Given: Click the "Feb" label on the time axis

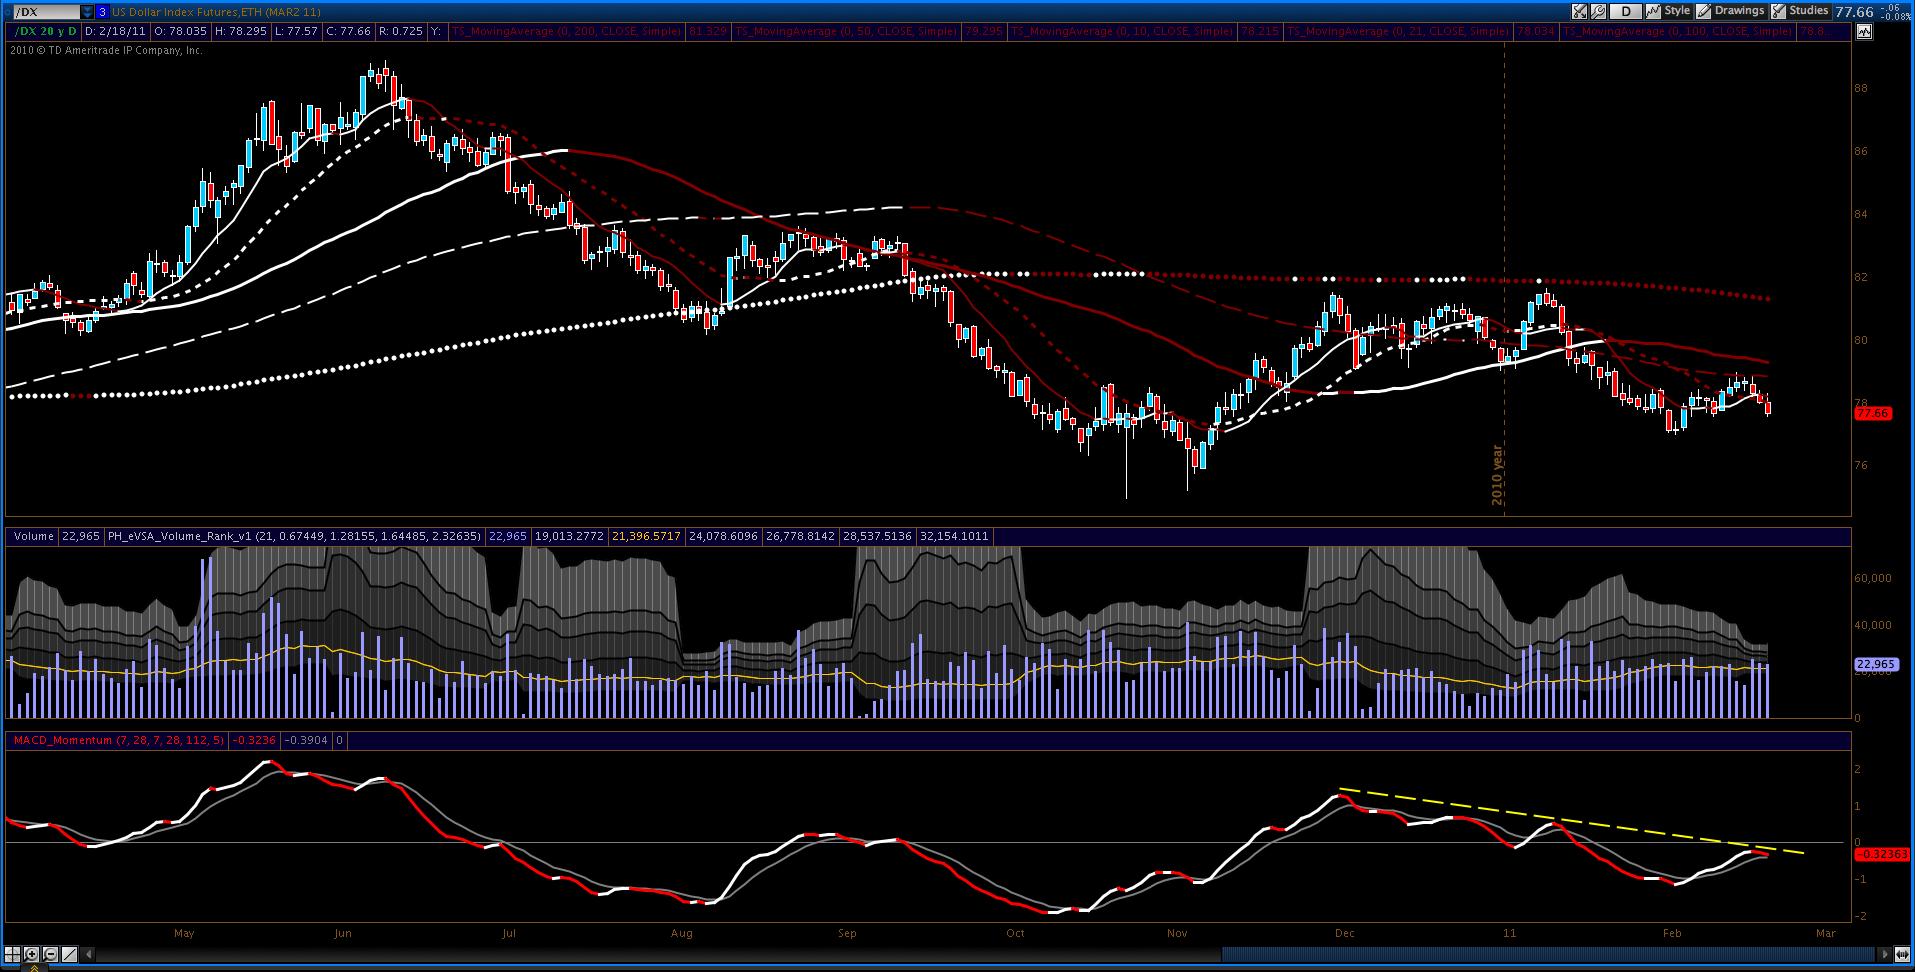Looking at the screenshot, I should click(1672, 933).
